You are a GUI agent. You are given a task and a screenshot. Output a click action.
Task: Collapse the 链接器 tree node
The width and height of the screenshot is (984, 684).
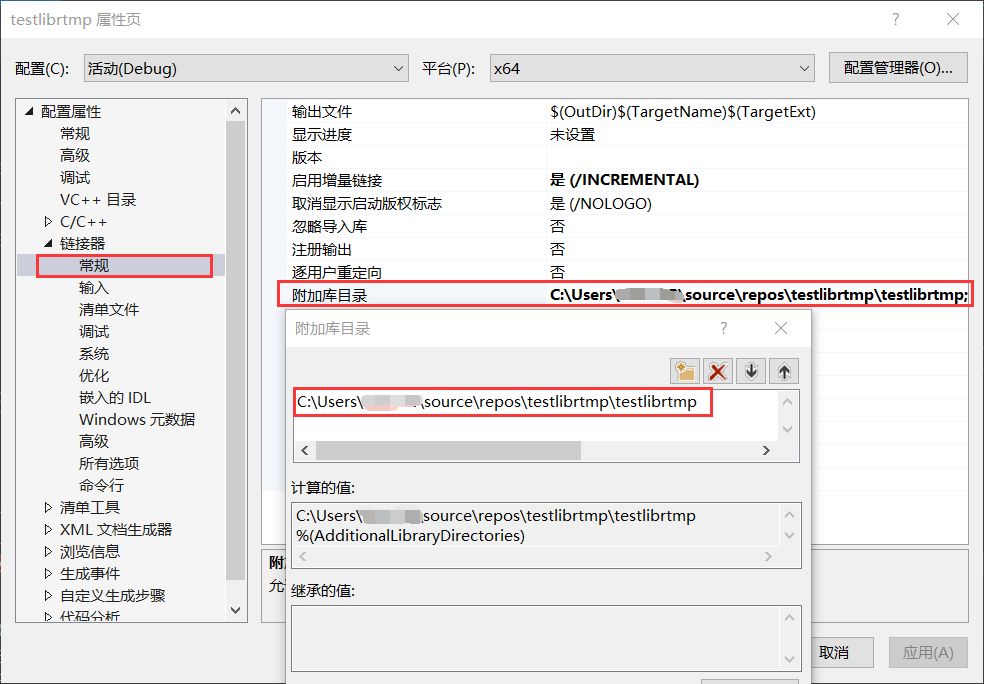(x=48, y=243)
